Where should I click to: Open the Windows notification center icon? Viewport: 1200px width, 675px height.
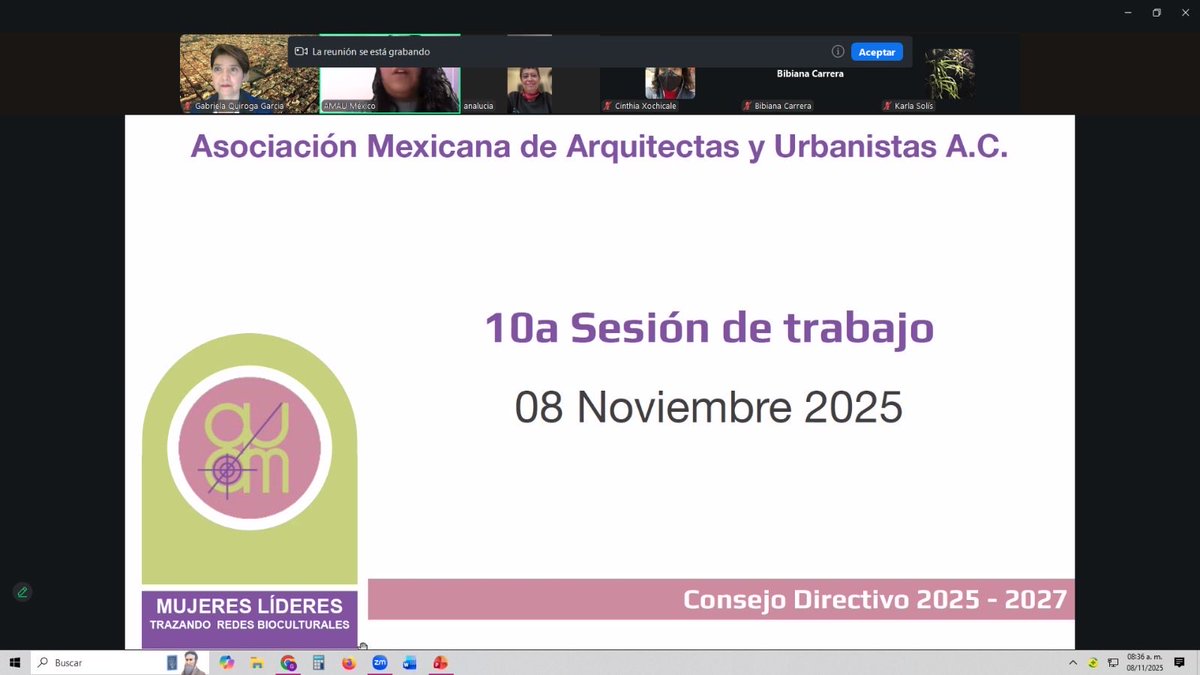(x=1180, y=663)
